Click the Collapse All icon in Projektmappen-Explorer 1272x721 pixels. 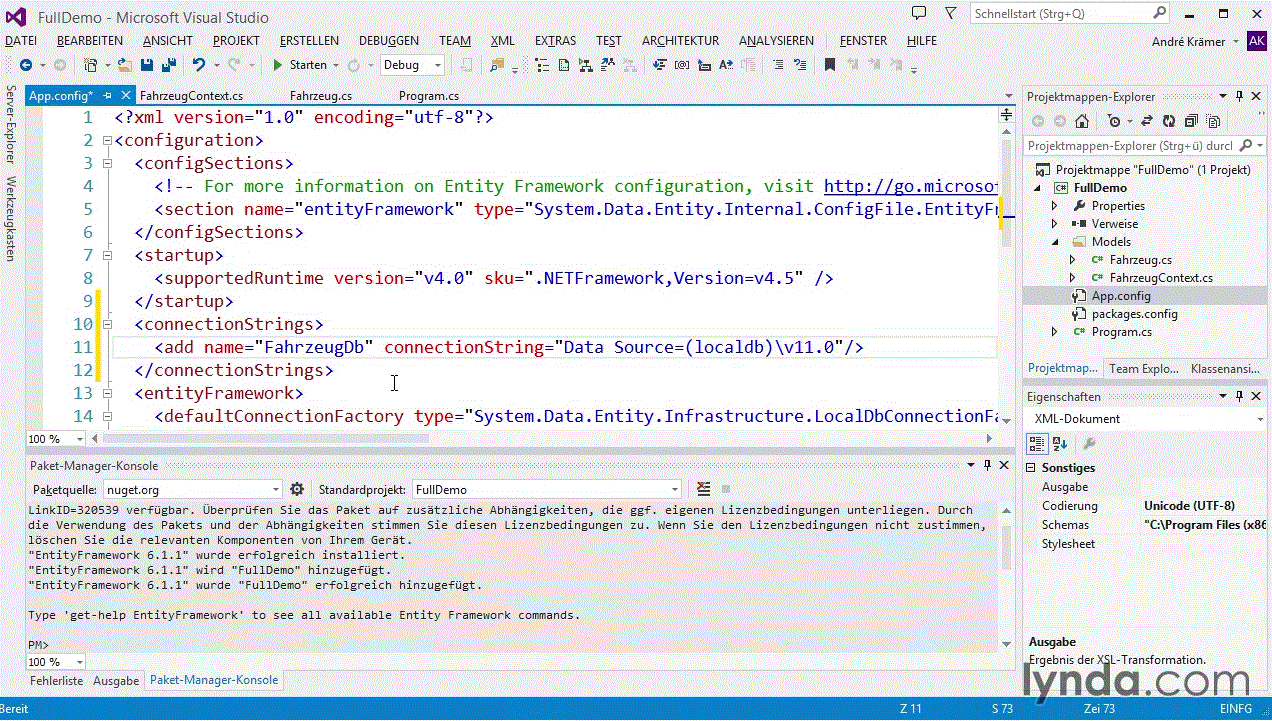pyautogui.click(x=1191, y=121)
